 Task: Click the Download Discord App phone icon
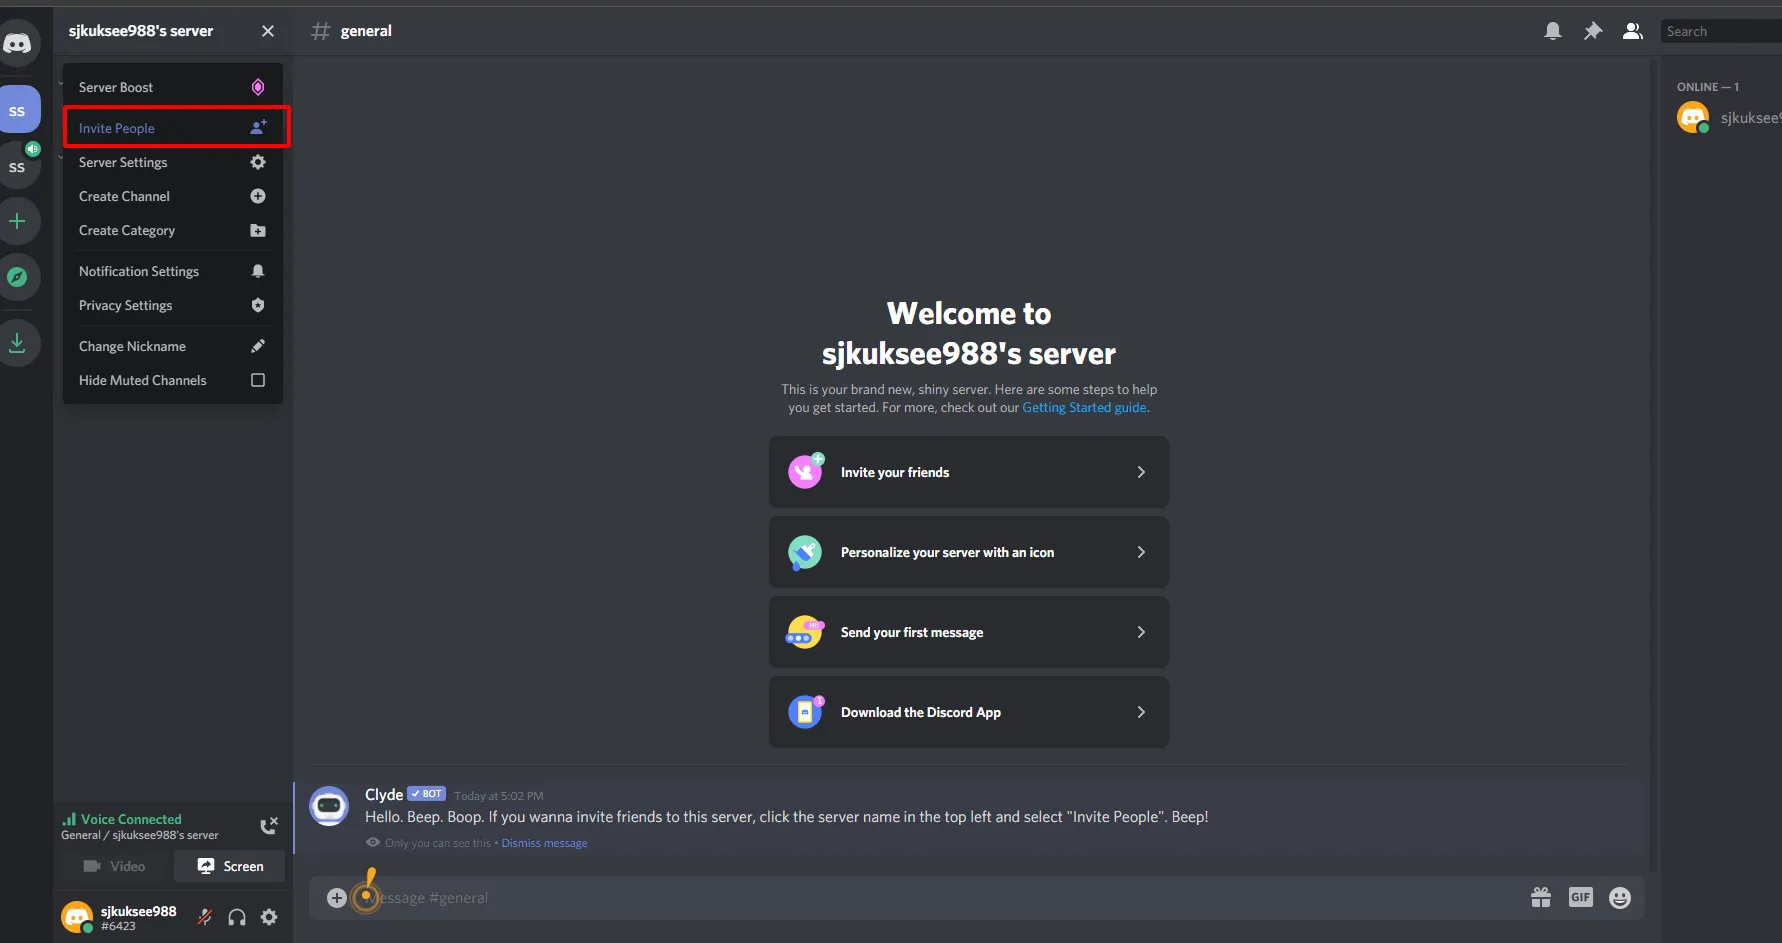click(805, 711)
